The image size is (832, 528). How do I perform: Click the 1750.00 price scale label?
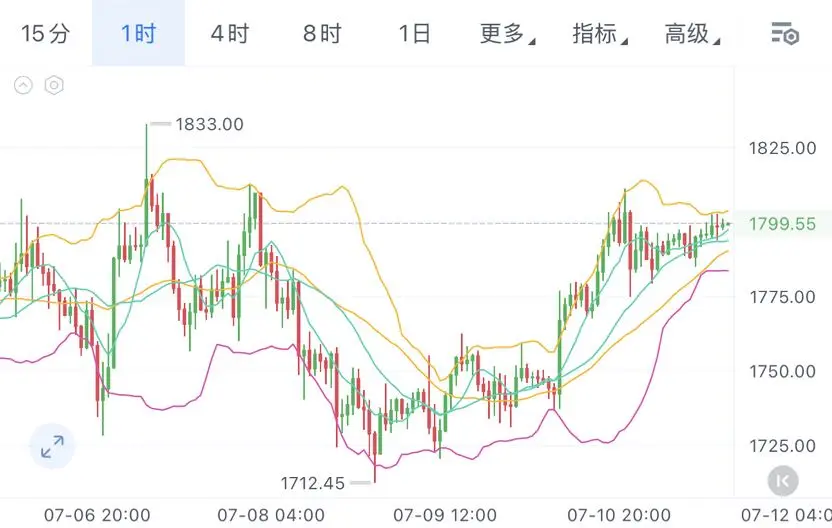(x=782, y=371)
